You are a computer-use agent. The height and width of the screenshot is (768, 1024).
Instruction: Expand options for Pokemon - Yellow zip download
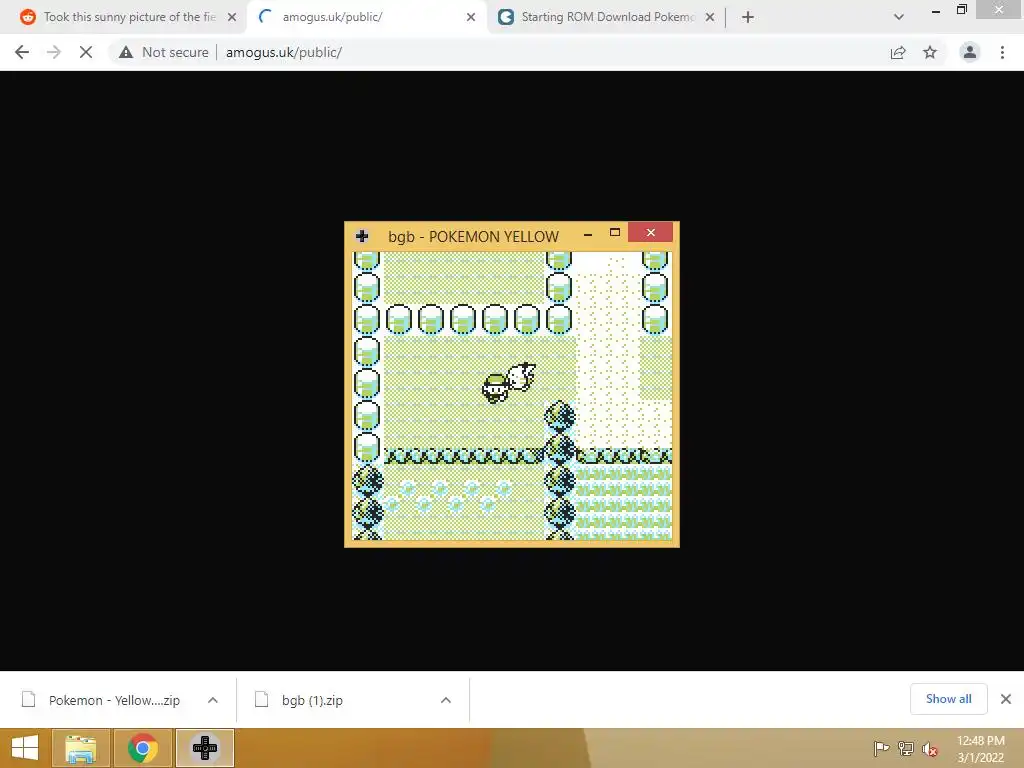[x=213, y=700]
